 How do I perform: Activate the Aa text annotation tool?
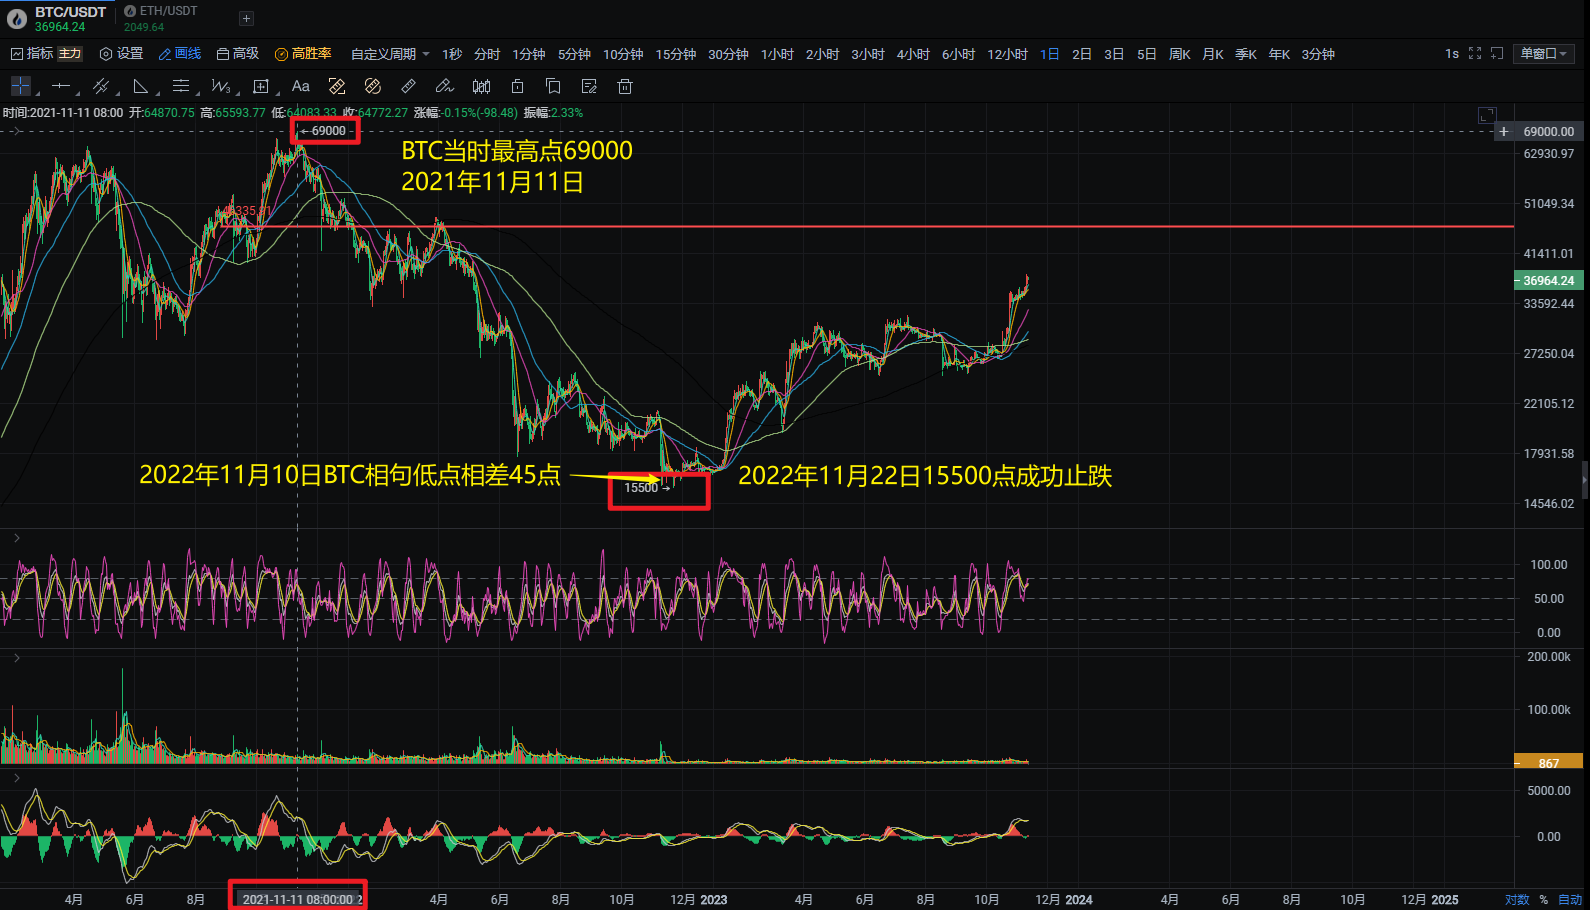pos(301,86)
